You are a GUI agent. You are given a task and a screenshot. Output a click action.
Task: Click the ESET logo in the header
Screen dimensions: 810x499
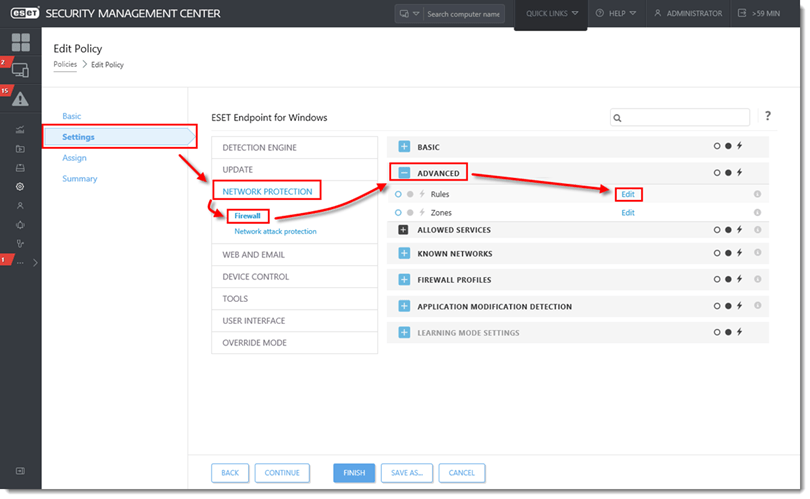[24, 13]
